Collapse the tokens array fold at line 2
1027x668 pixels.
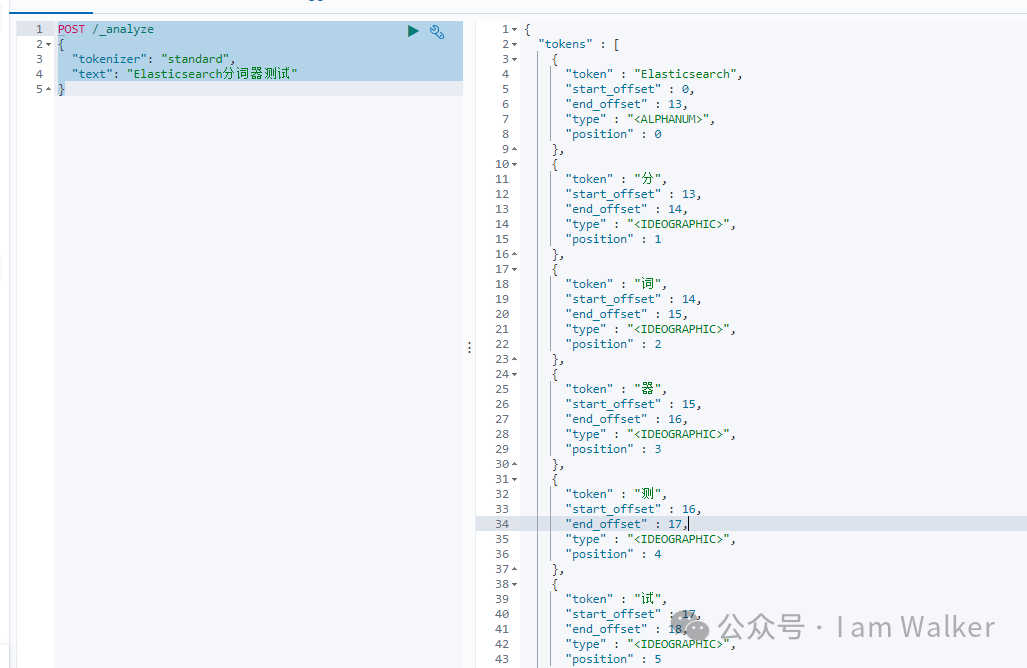click(x=515, y=45)
